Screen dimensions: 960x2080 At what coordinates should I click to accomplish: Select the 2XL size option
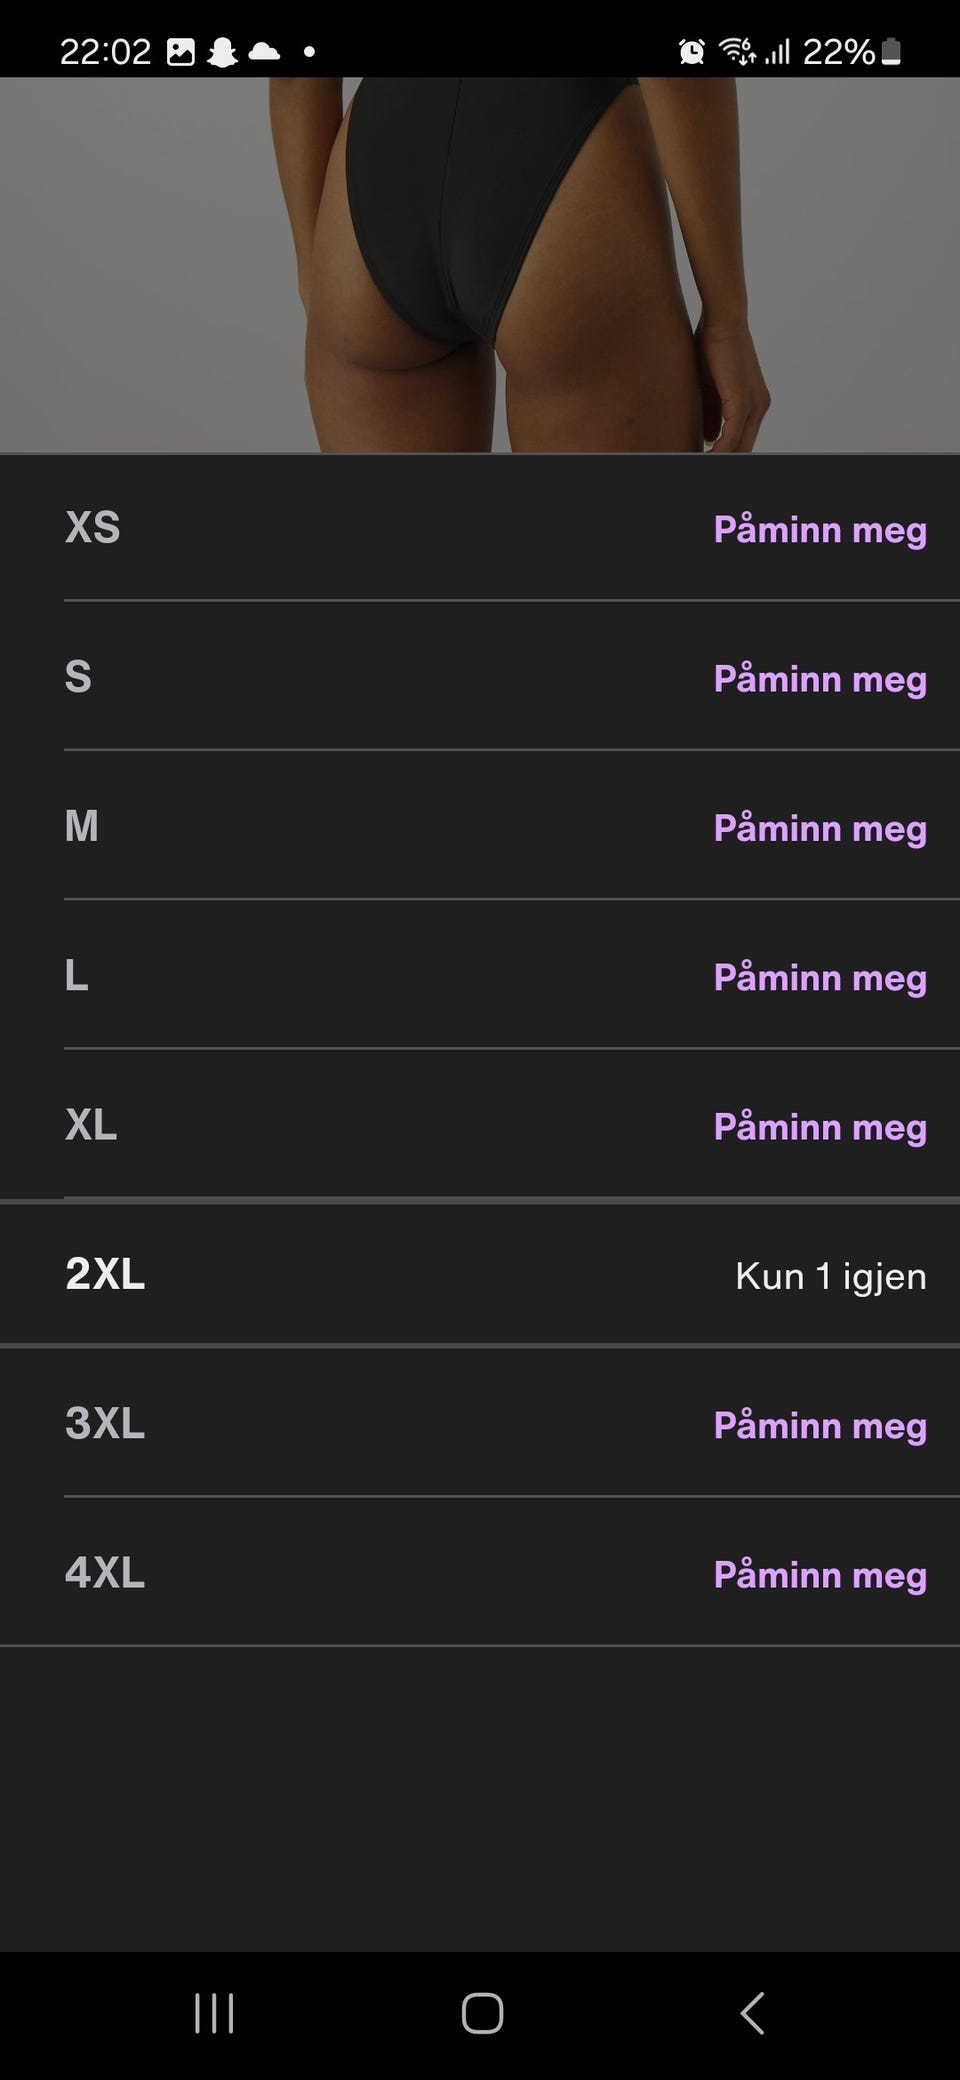pos(480,1275)
